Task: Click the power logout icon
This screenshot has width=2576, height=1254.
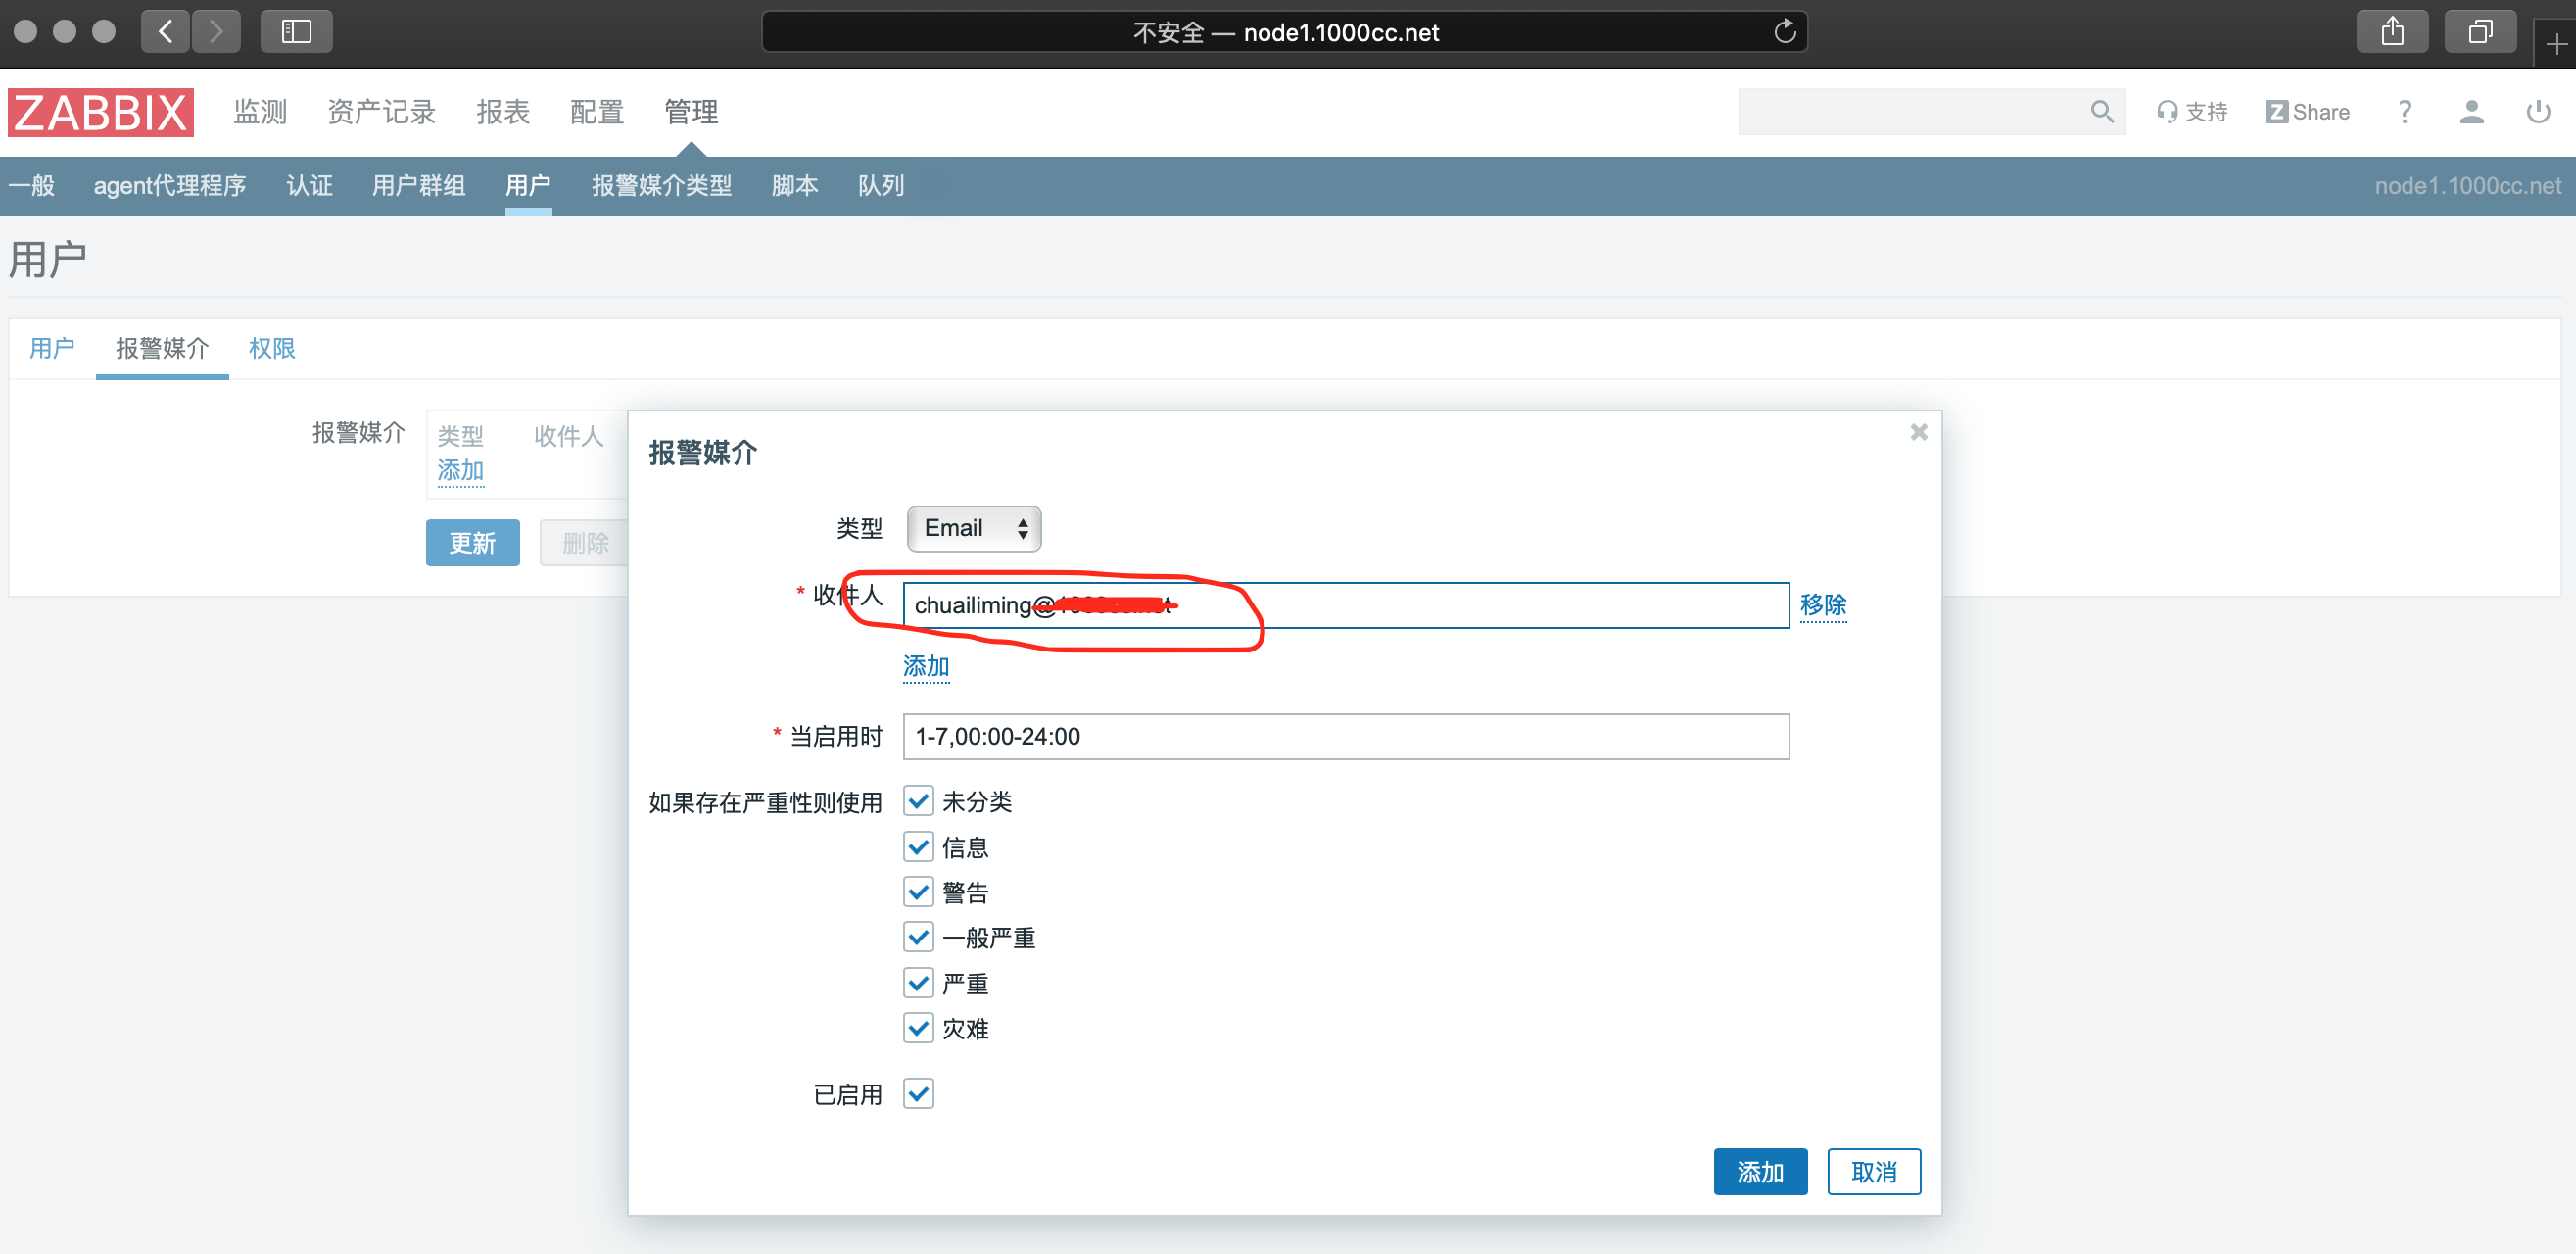Action: pyautogui.click(x=2537, y=112)
